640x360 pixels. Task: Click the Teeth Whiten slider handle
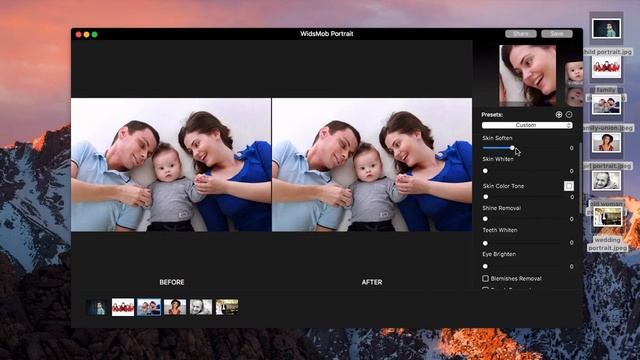click(485, 243)
